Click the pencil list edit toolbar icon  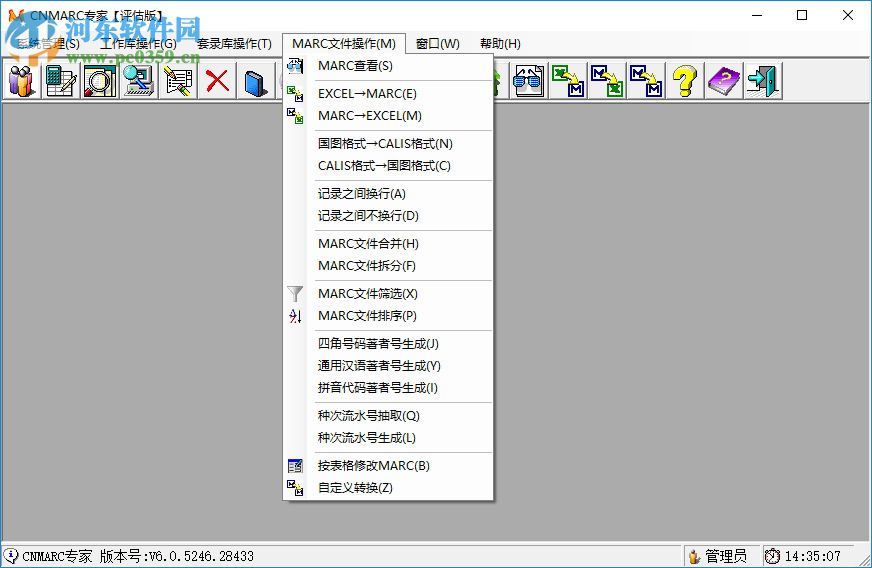coord(177,81)
